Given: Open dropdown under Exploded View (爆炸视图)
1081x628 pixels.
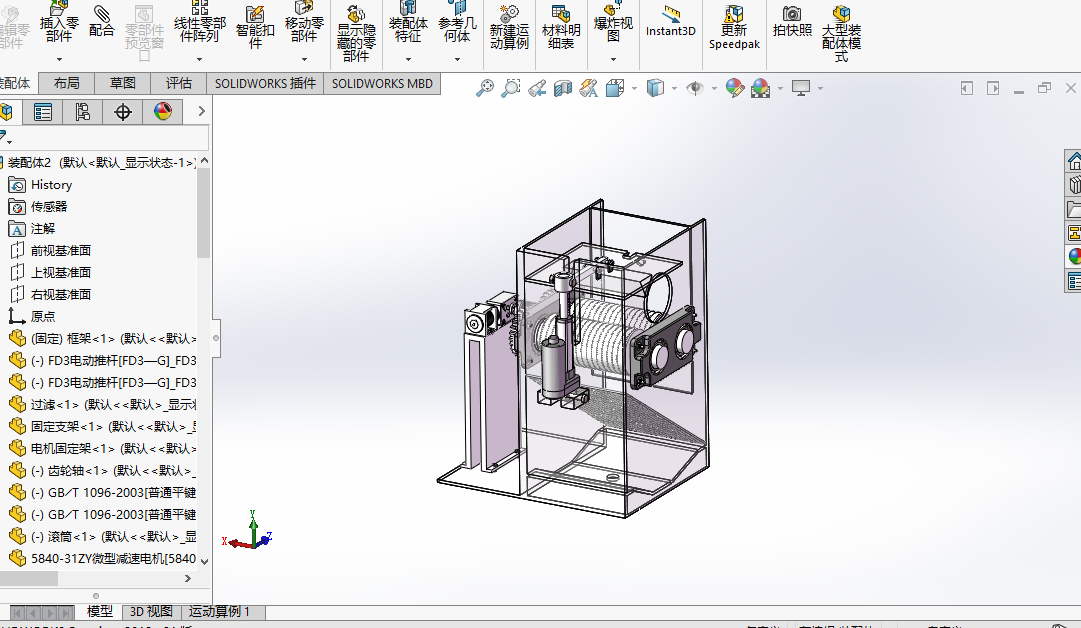Looking at the screenshot, I should coord(613,59).
